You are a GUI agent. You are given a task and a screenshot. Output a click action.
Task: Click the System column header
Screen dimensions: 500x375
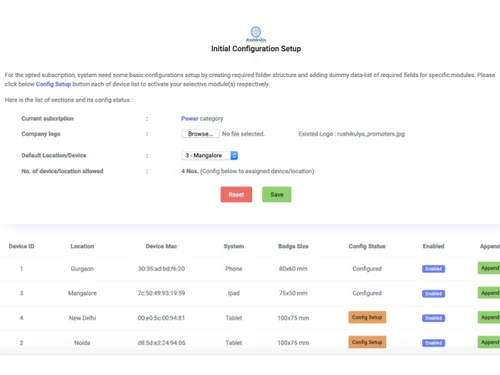234,246
